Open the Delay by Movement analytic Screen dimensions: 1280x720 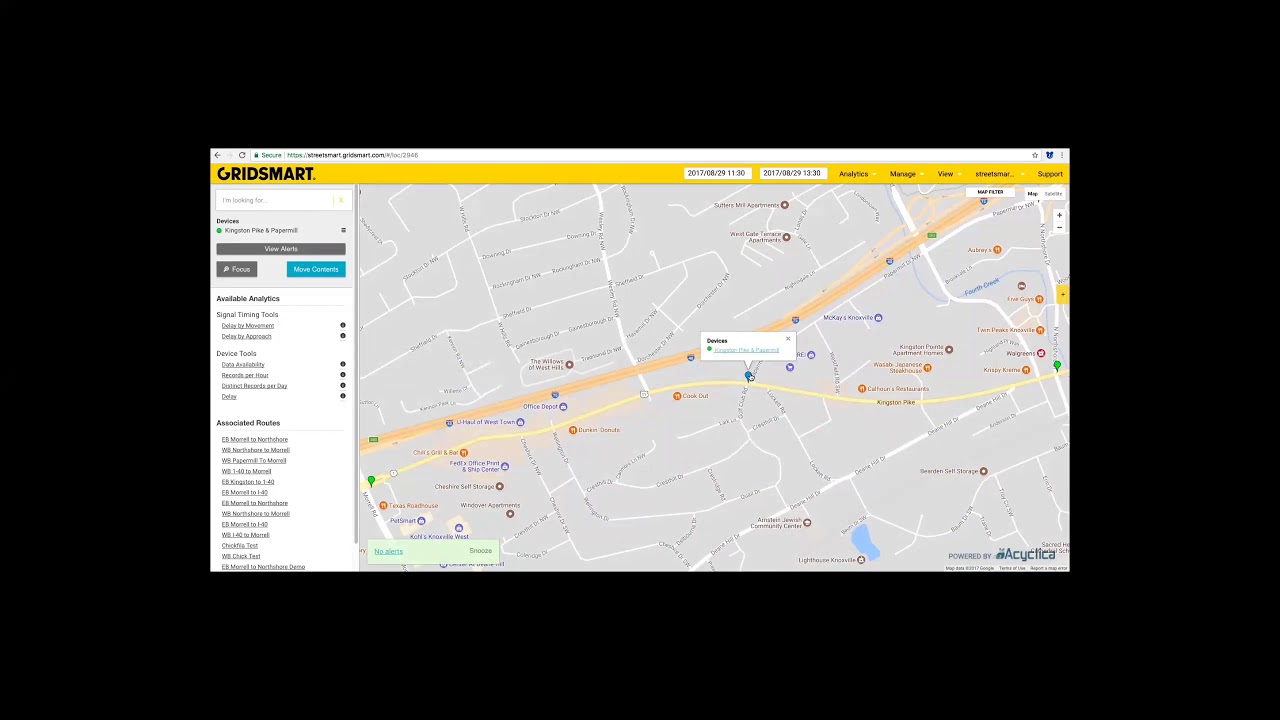coord(248,325)
